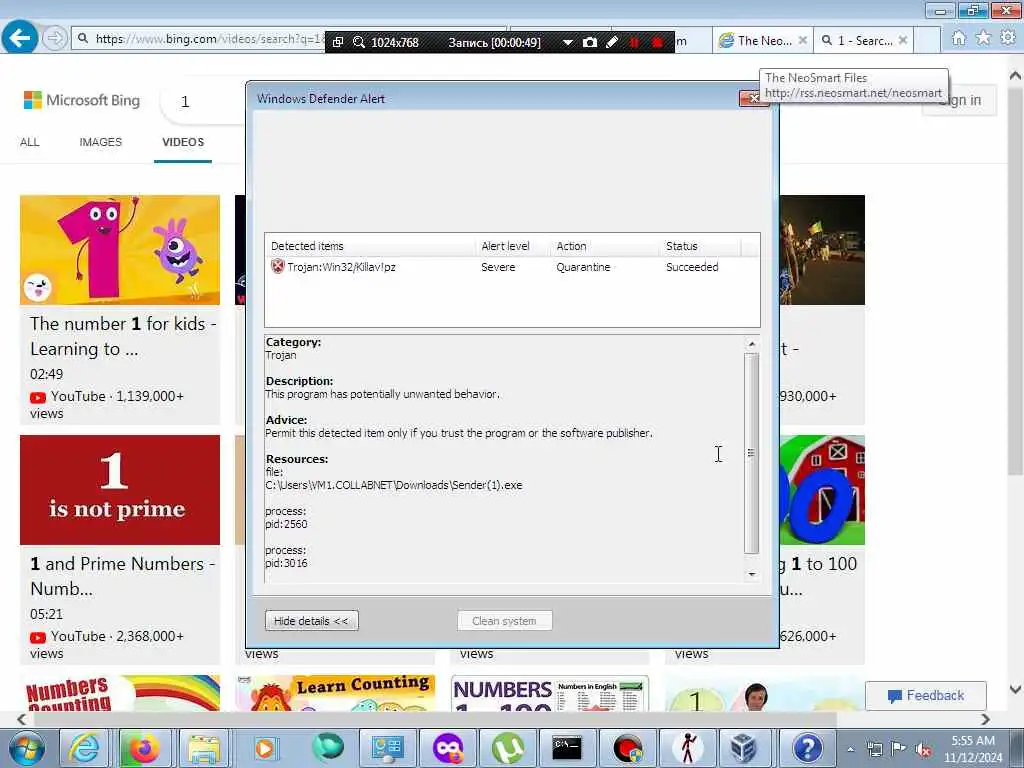This screenshot has width=1024, height=768.
Task: Open Firefox from the taskbar
Action: click(144, 748)
